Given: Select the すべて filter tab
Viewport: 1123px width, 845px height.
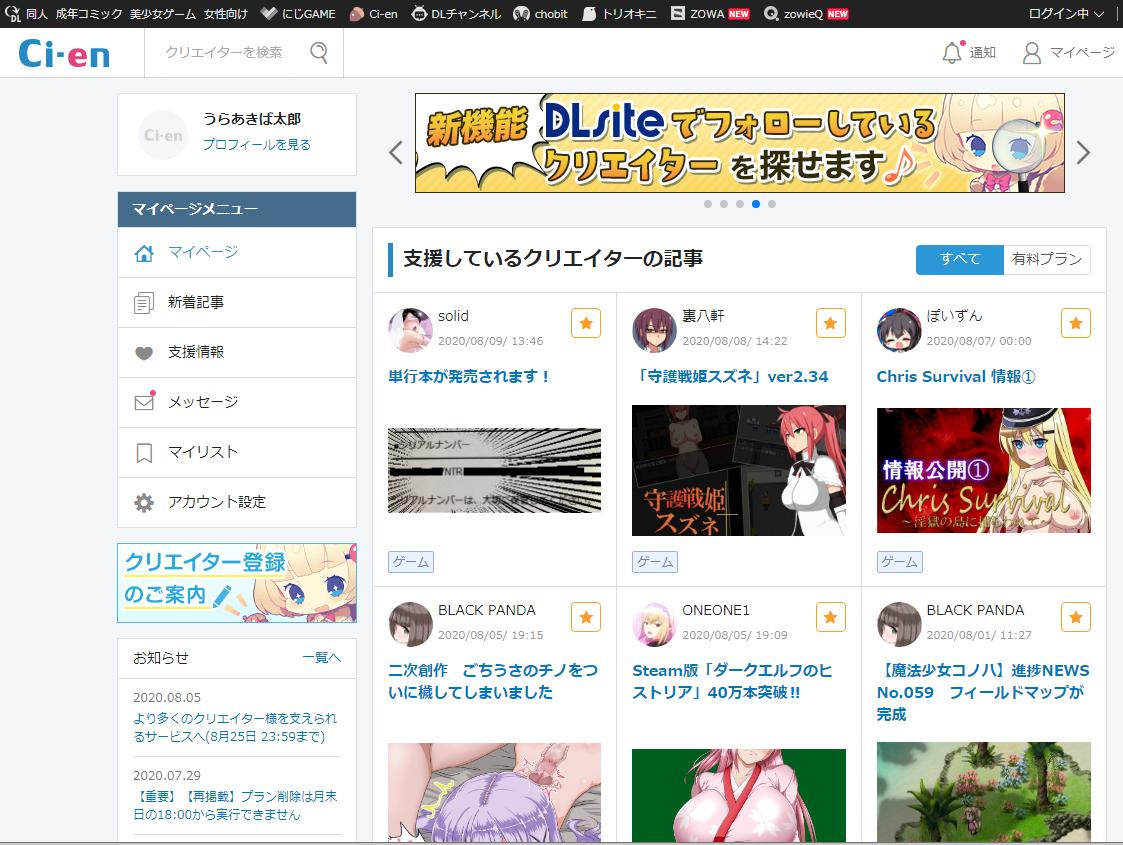Looking at the screenshot, I should coord(960,259).
